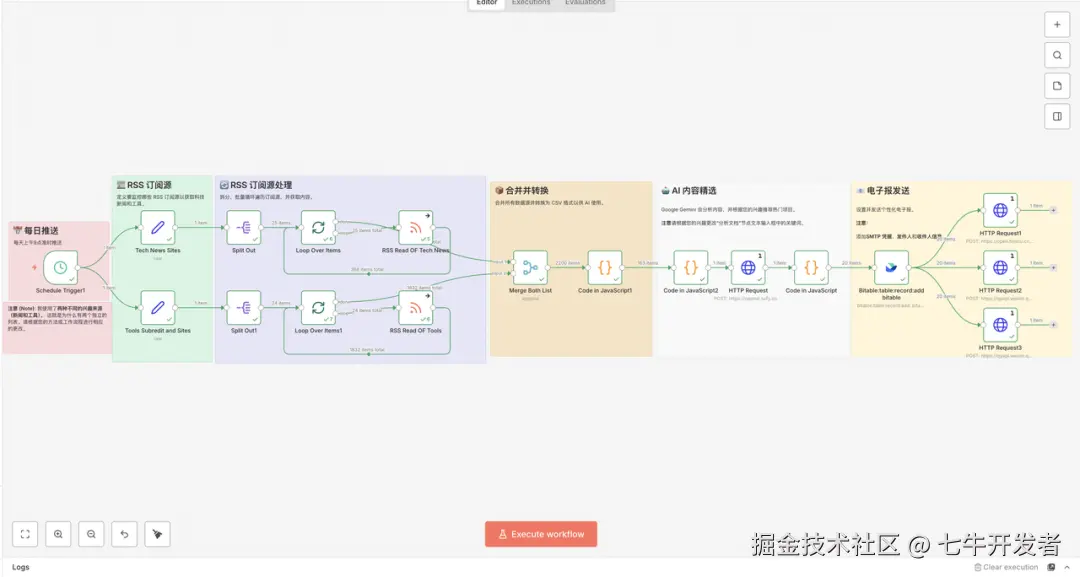Click plus connector after HTTP Request1
Screen dimensions: 1080x577
pos(1053,210)
